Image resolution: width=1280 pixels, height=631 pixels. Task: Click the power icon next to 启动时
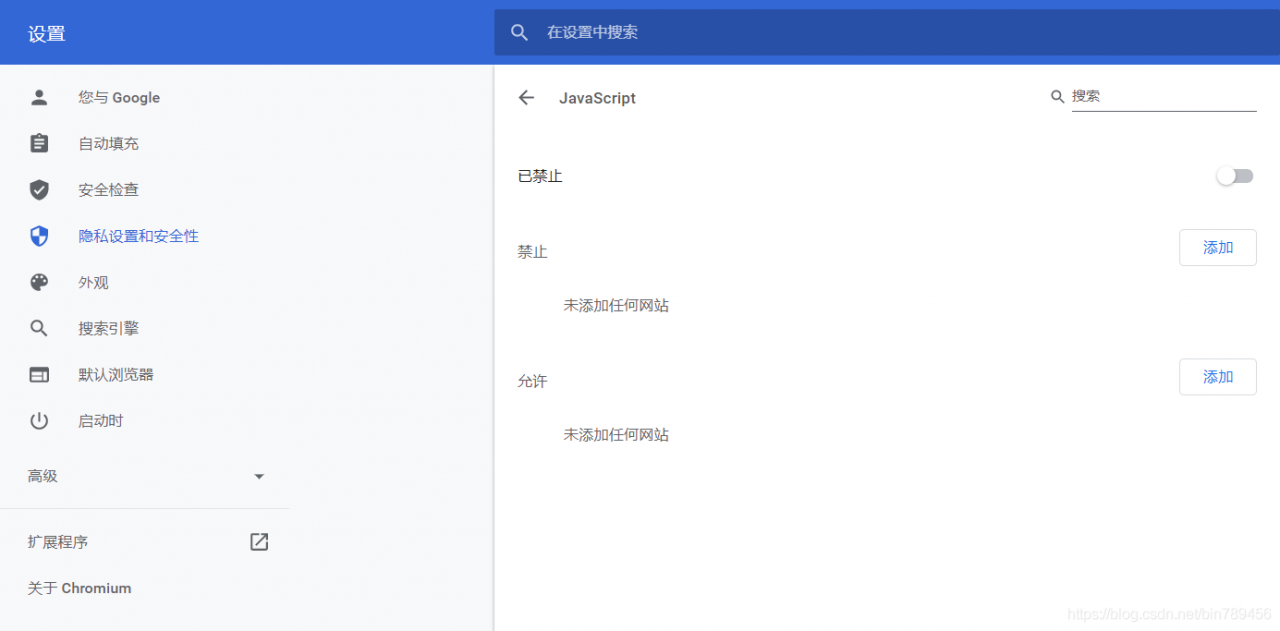pos(39,420)
